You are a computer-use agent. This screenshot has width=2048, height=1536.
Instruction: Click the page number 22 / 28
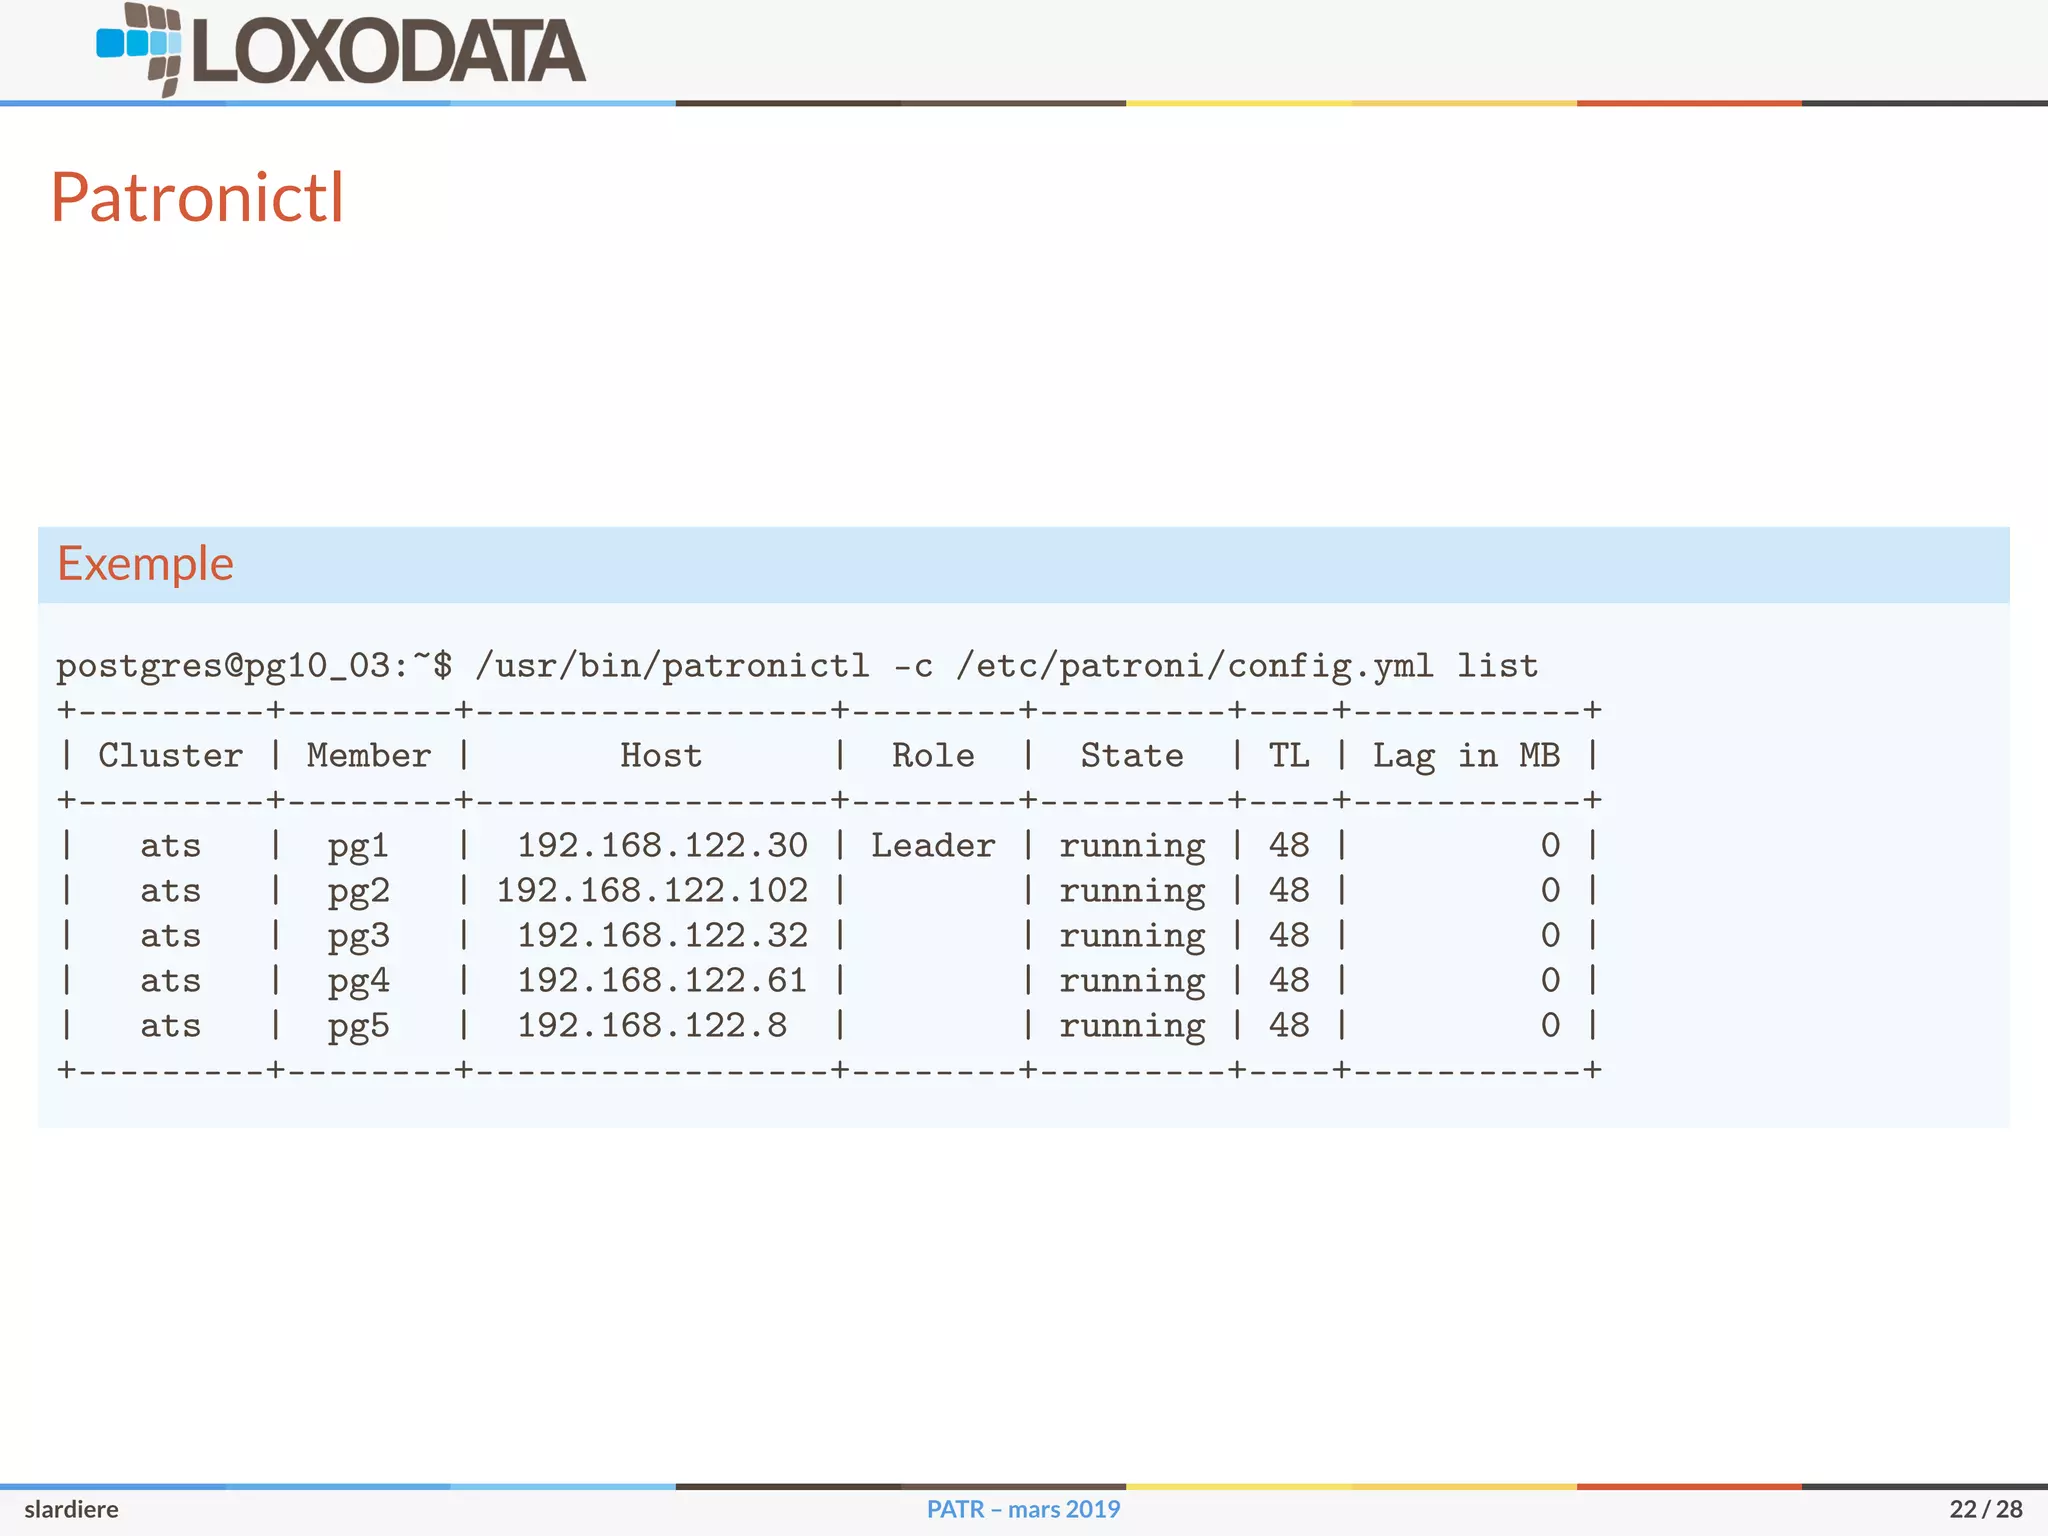(x=1986, y=1509)
